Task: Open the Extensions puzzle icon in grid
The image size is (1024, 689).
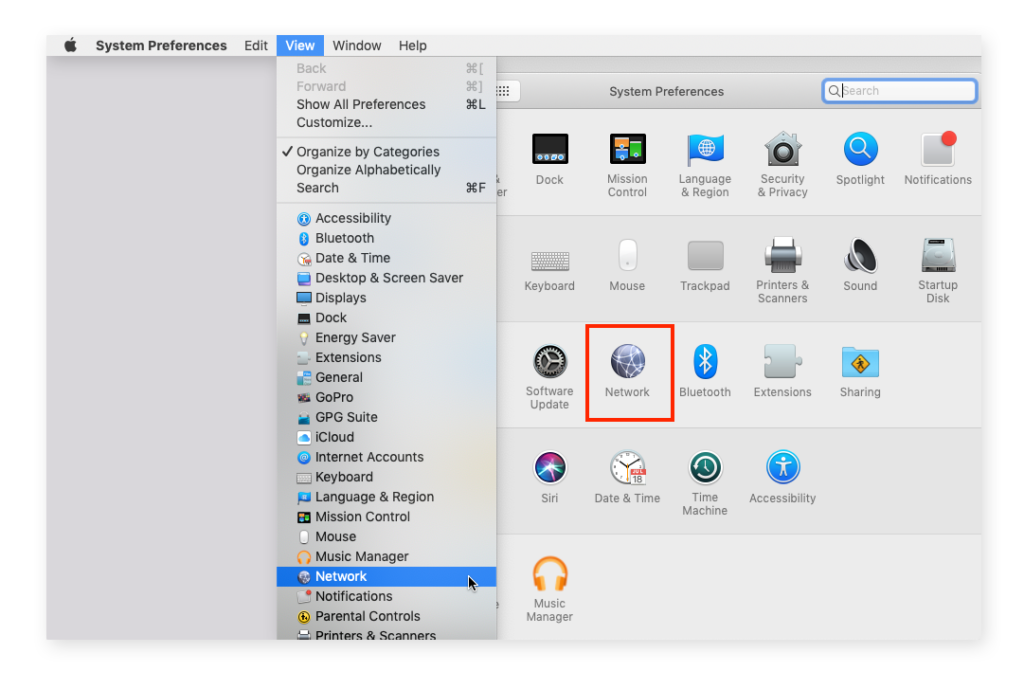Action: pos(782,361)
